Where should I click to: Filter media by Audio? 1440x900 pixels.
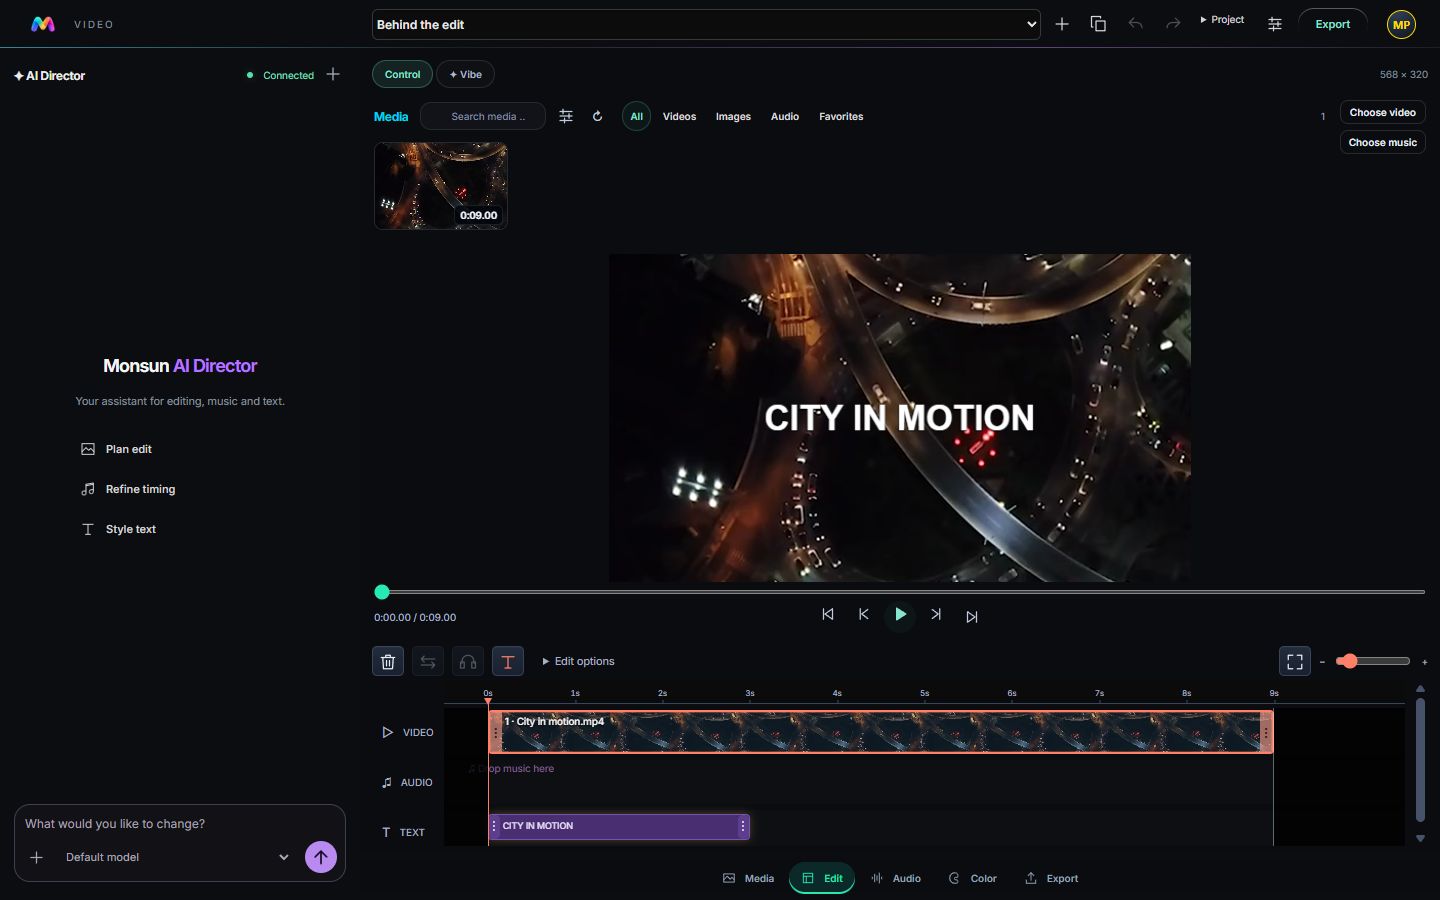pyautogui.click(x=785, y=116)
